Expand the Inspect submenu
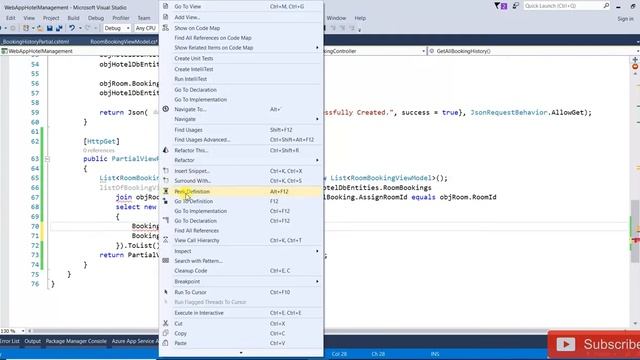This screenshot has width=640, height=360. pyautogui.click(x=241, y=251)
